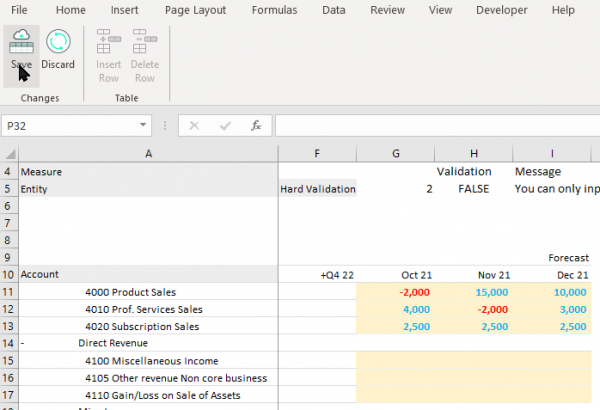Select the 4100 Miscellaneous Income account cell
Viewport: 600px width, 410px height.
(152, 360)
